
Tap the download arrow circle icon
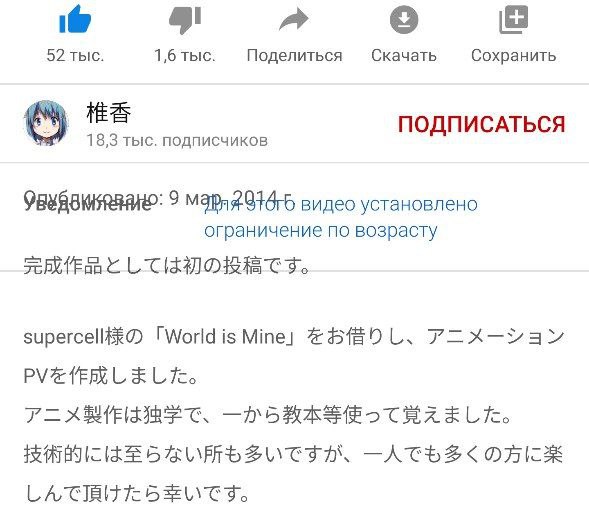[404, 20]
